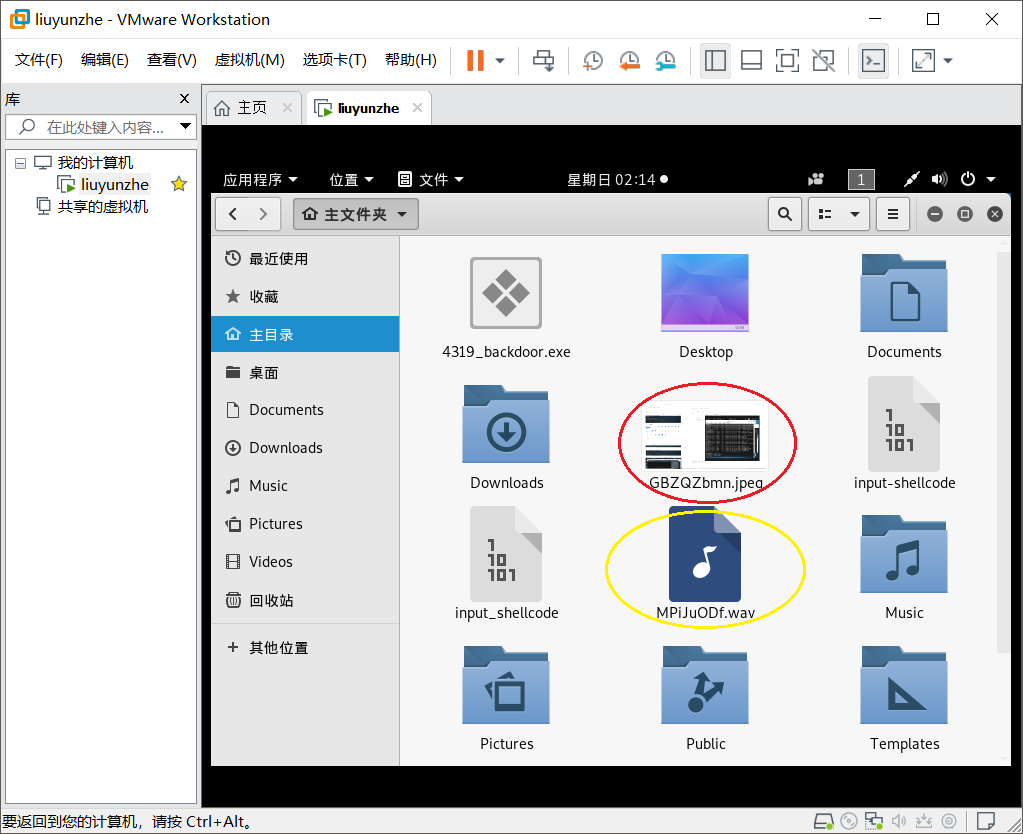Image resolution: width=1023 pixels, height=834 pixels.
Task: Select 共享的虚拟机 in the library tree
Action: pyautogui.click(x=102, y=207)
